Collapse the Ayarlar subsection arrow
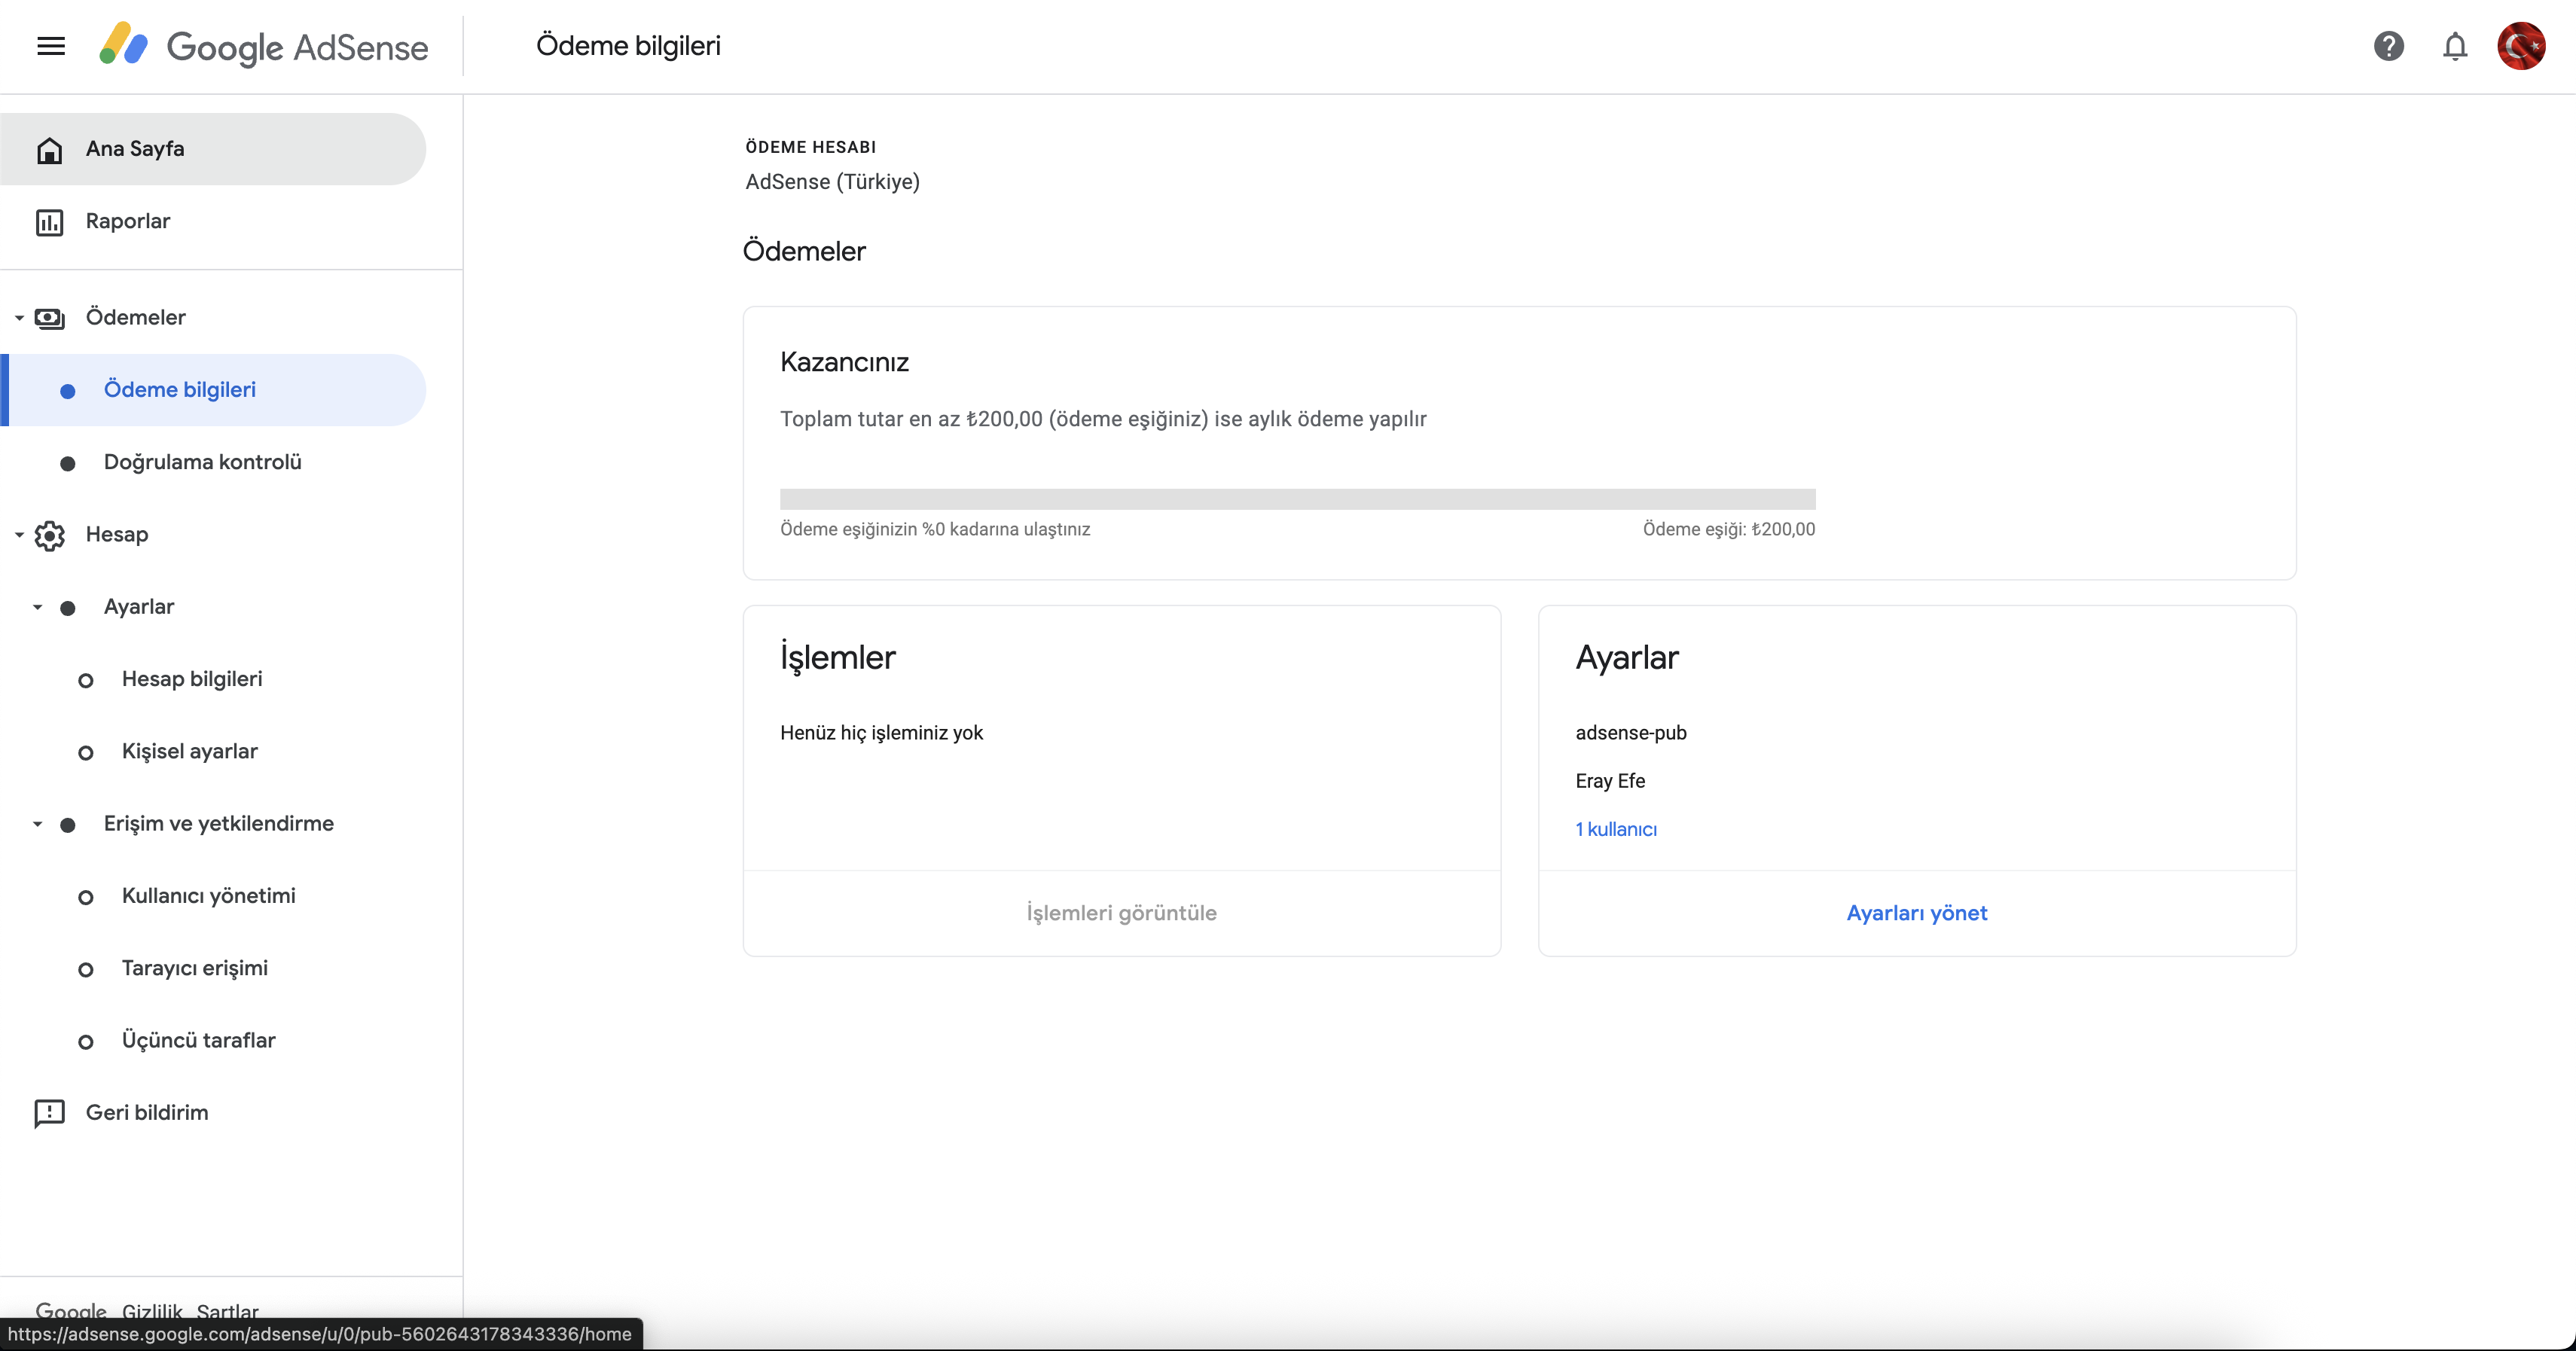The width and height of the screenshot is (2576, 1351). [x=37, y=607]
